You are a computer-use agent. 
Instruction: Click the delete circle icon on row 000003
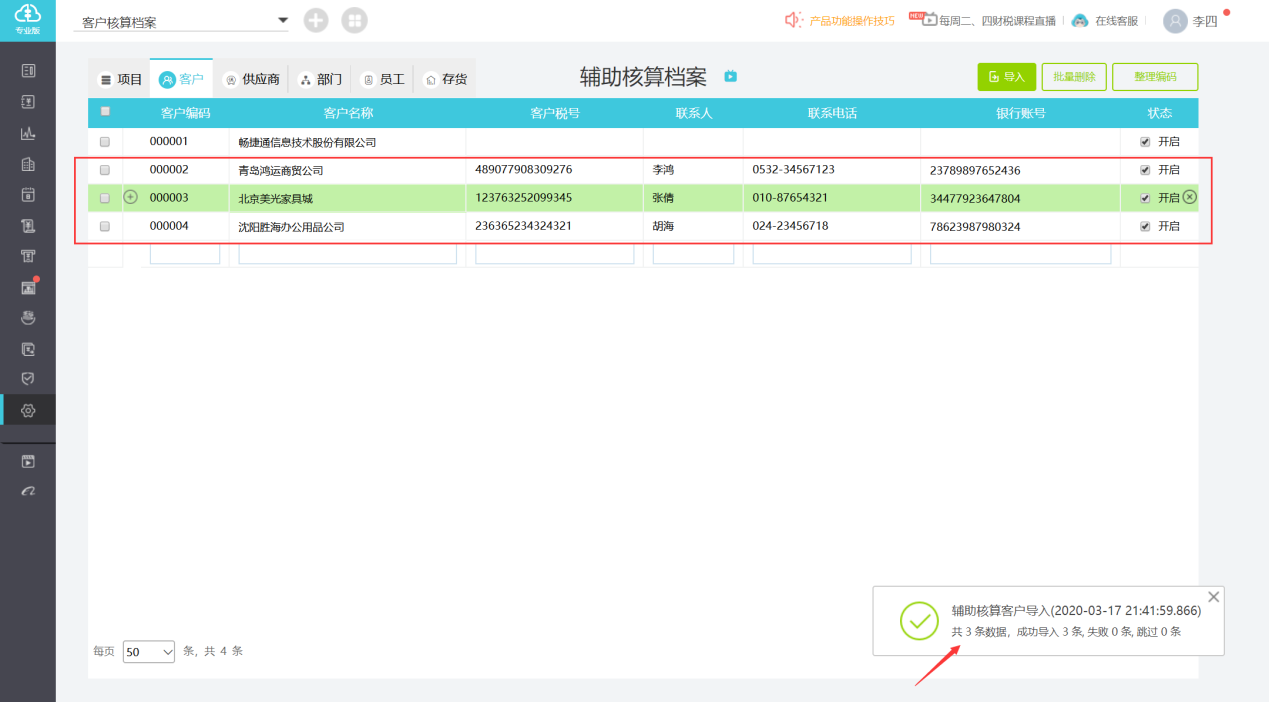click(1189, 197)
